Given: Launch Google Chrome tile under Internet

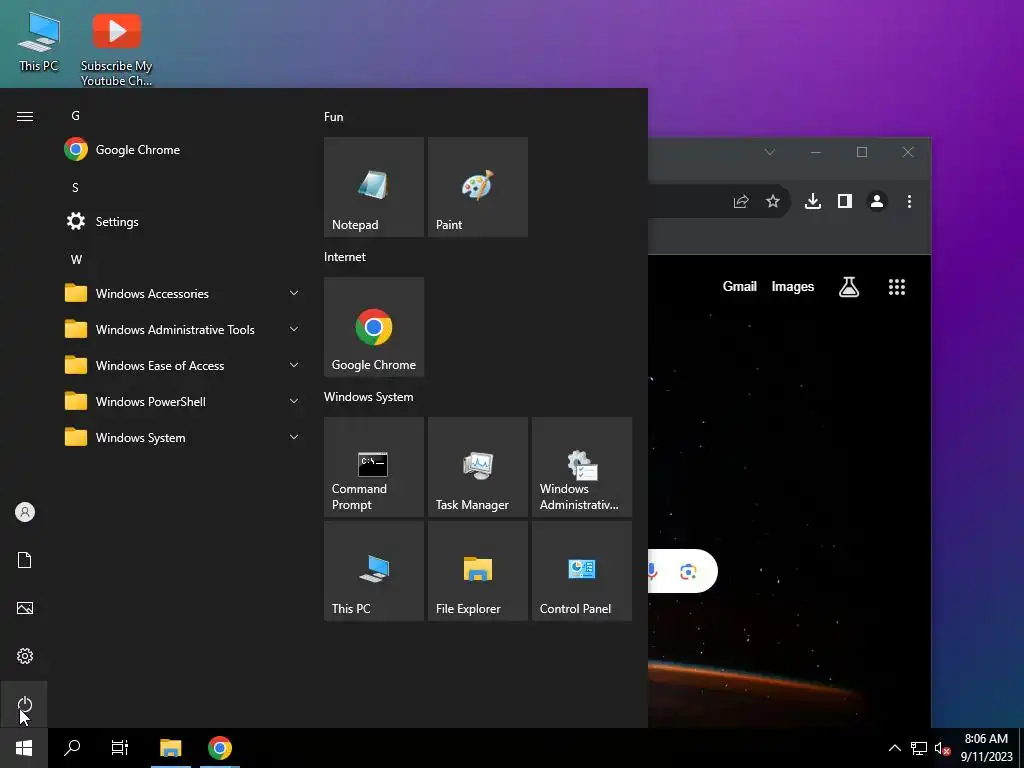Looking at the screenshot, I should [x=374, y=327].
